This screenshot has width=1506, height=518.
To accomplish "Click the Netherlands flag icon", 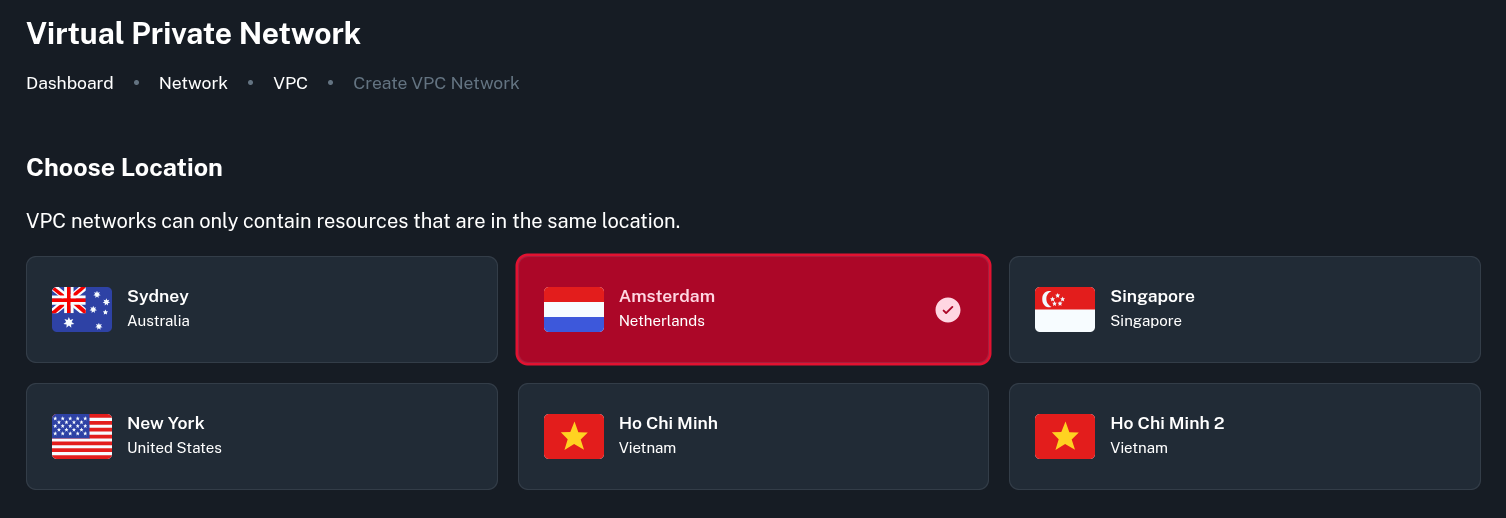I will click(x=574, y=309).
